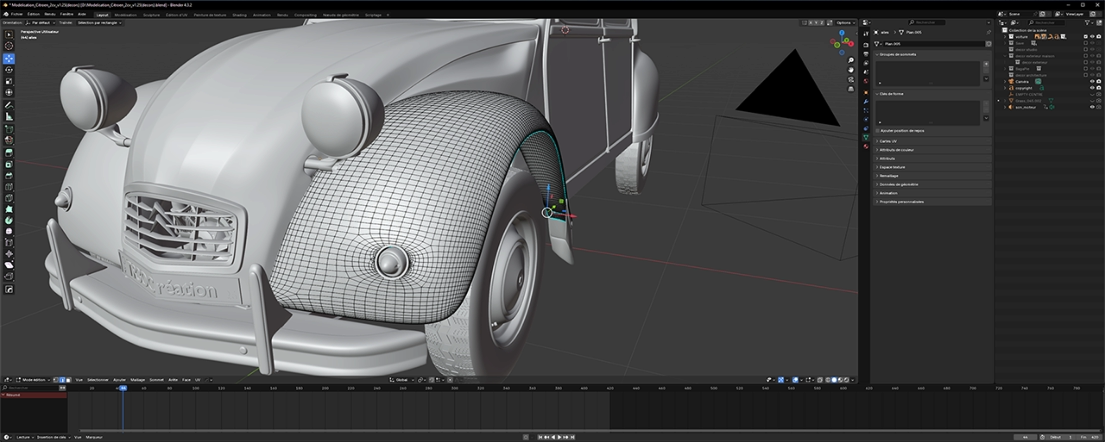Click the play animation button in timeline
This screenshot has height=442, width=1105.
(x=561, y=437)
